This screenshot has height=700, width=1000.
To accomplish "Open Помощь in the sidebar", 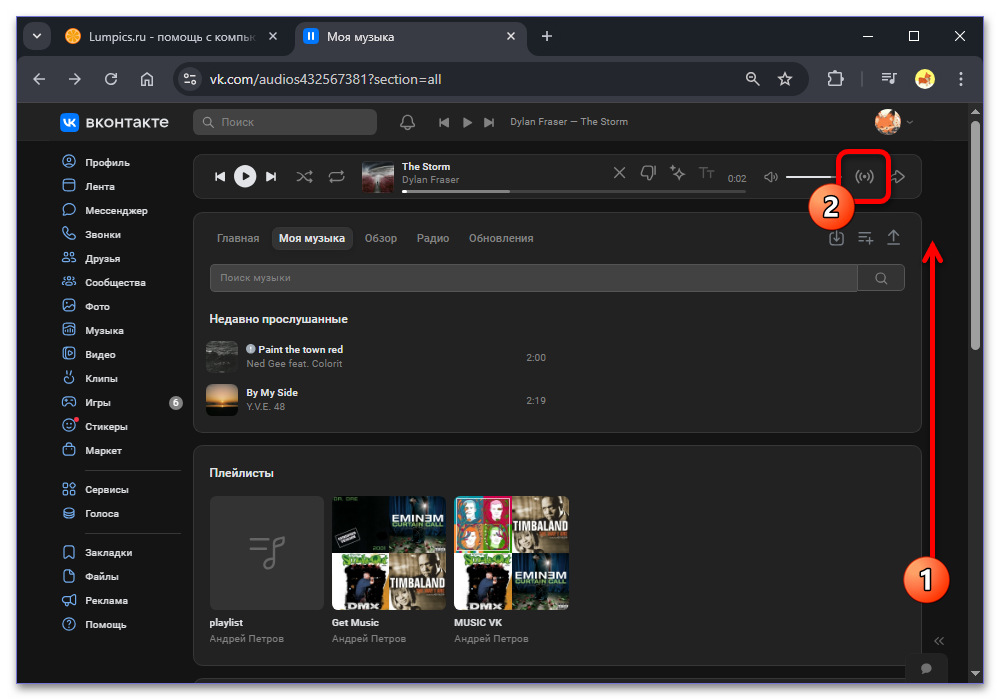I will (x=94, y=625).
